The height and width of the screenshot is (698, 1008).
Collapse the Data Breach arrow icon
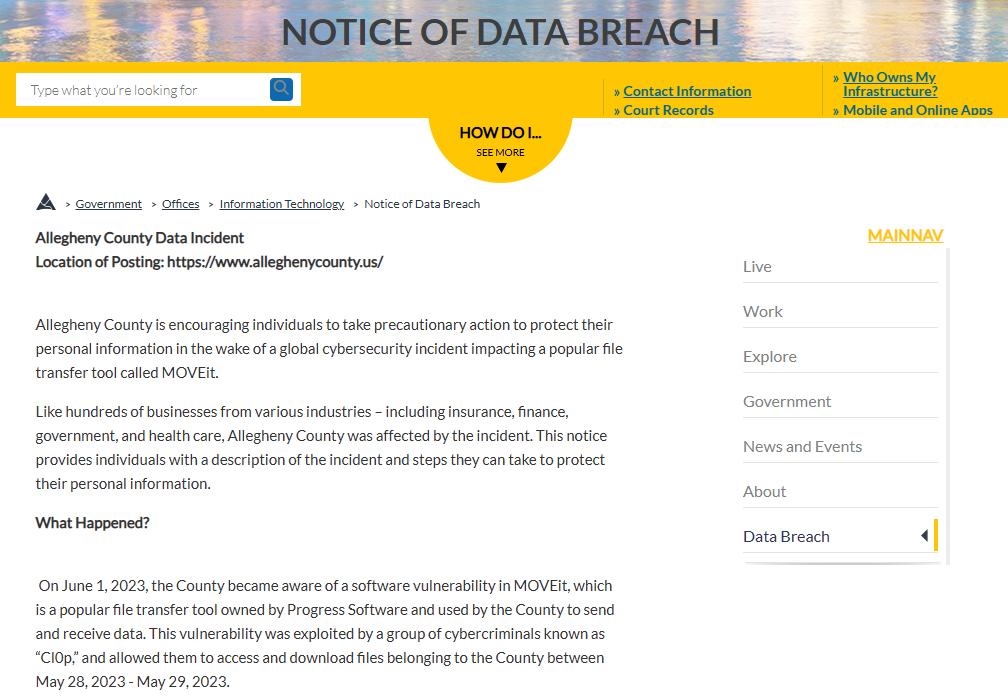click(x=924, y=536)
